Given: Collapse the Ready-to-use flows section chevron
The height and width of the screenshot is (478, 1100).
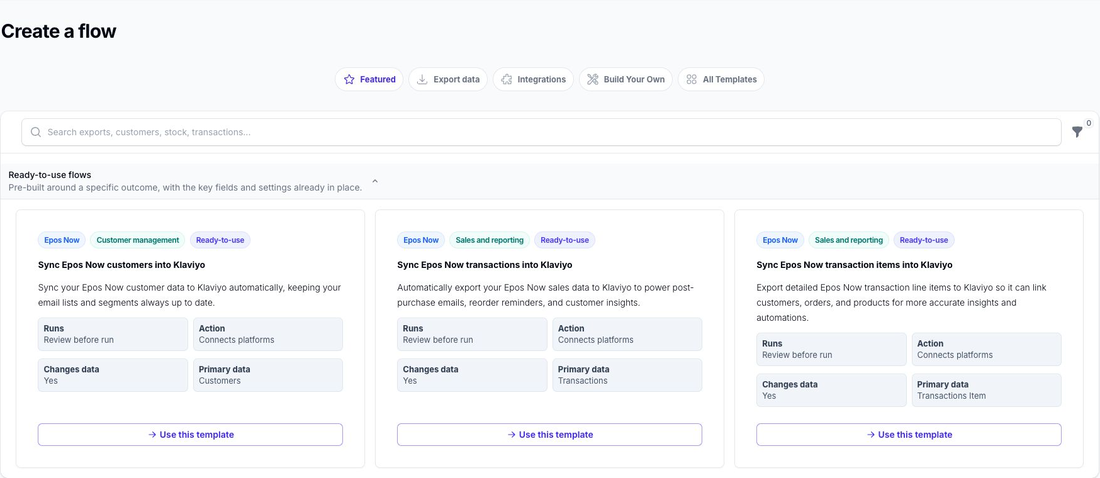Looking at the screenshot, I should tap(375, 181).
